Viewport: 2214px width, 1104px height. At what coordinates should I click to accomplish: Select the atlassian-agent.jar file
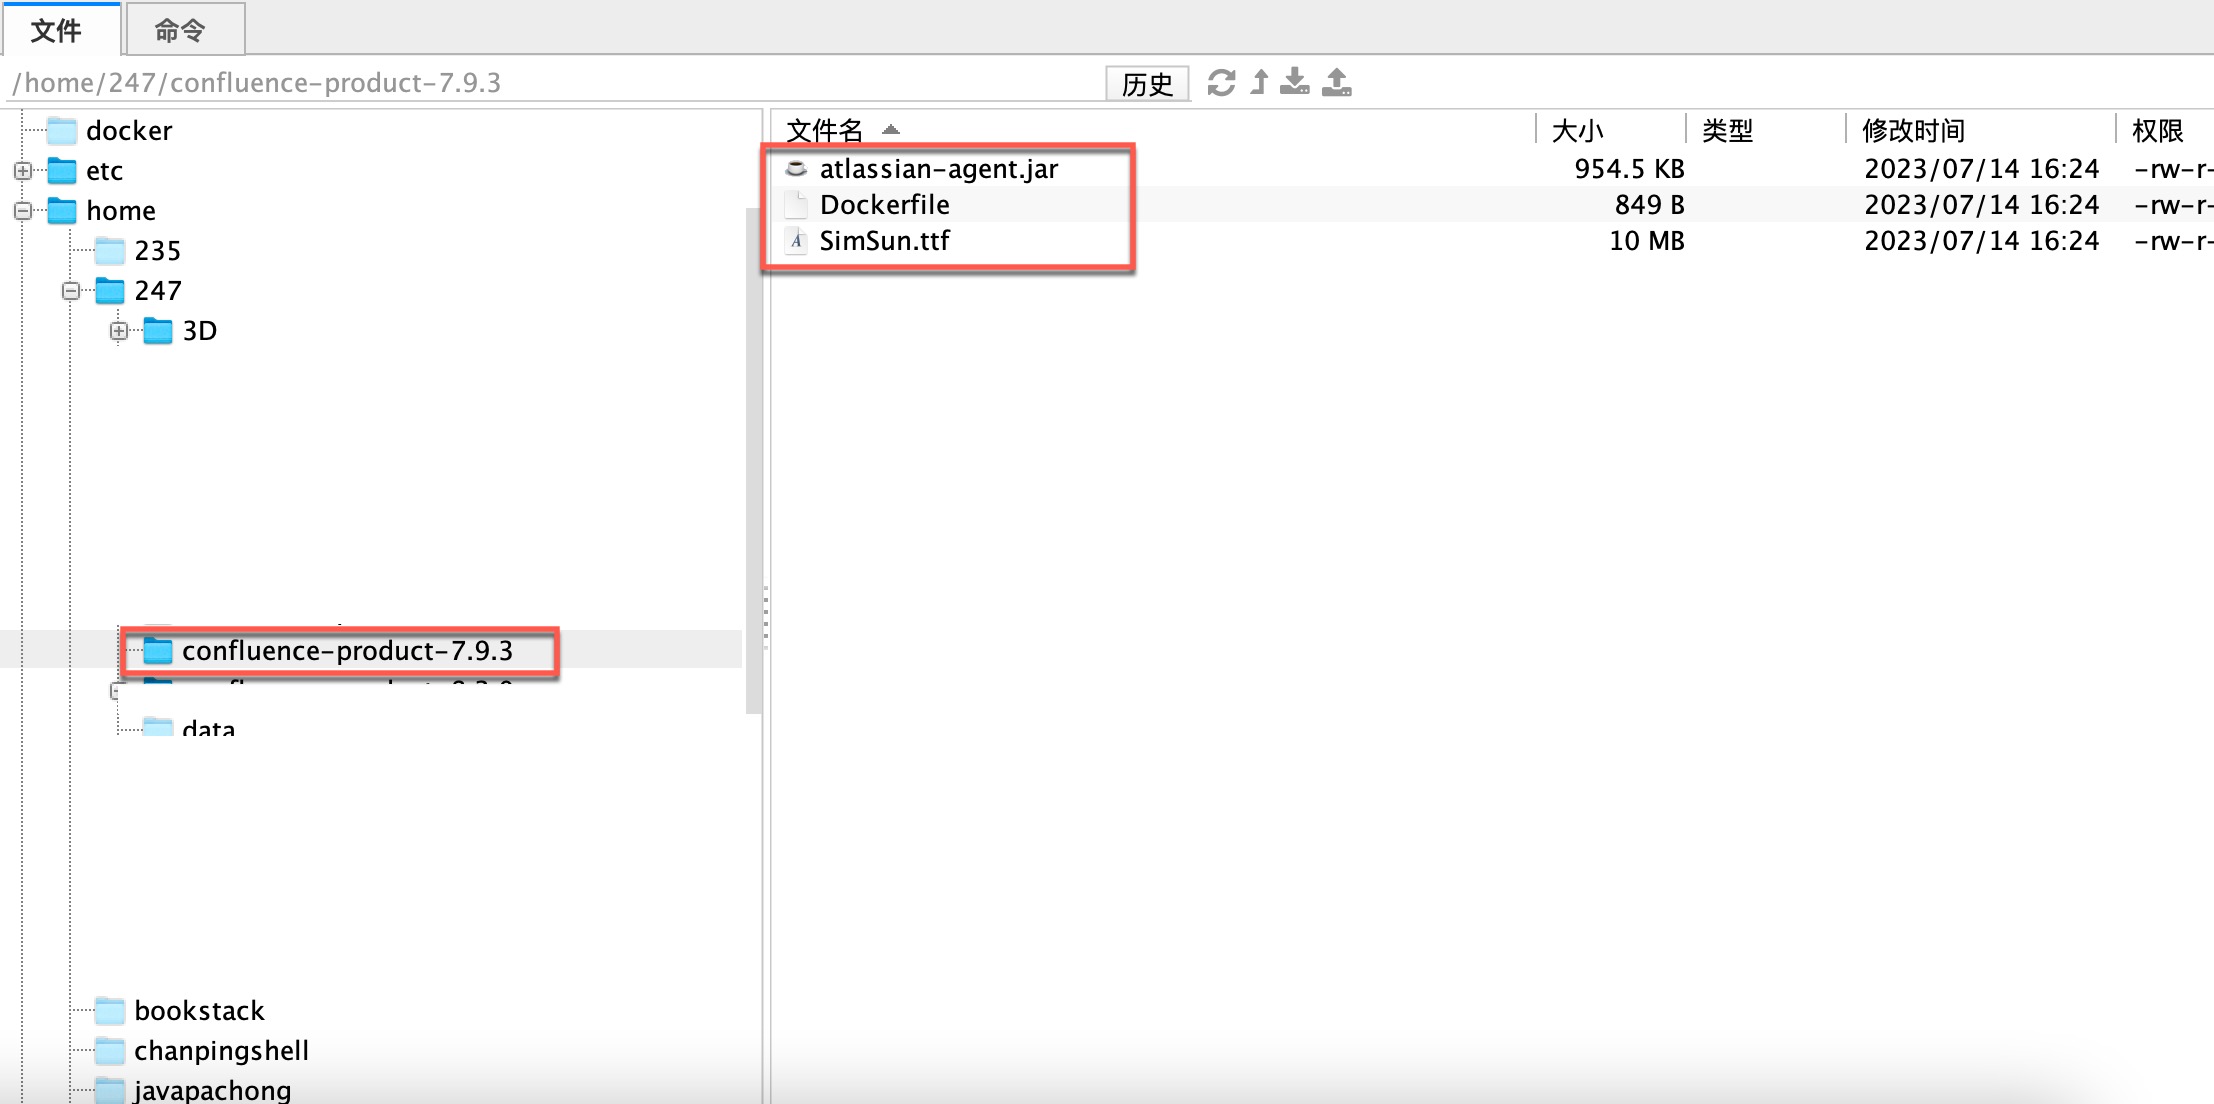(x=939, y=169)
